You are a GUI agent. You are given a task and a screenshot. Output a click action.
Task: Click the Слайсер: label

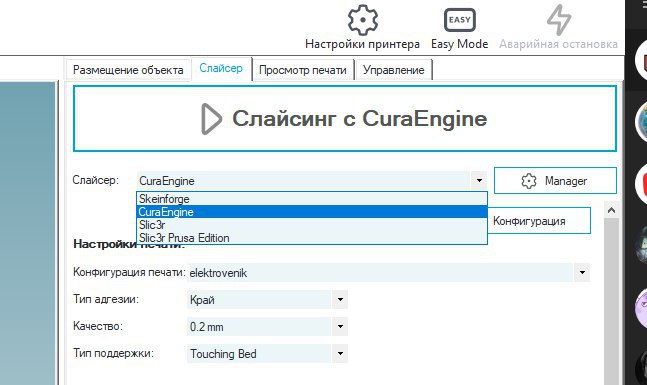pos(96,180)
